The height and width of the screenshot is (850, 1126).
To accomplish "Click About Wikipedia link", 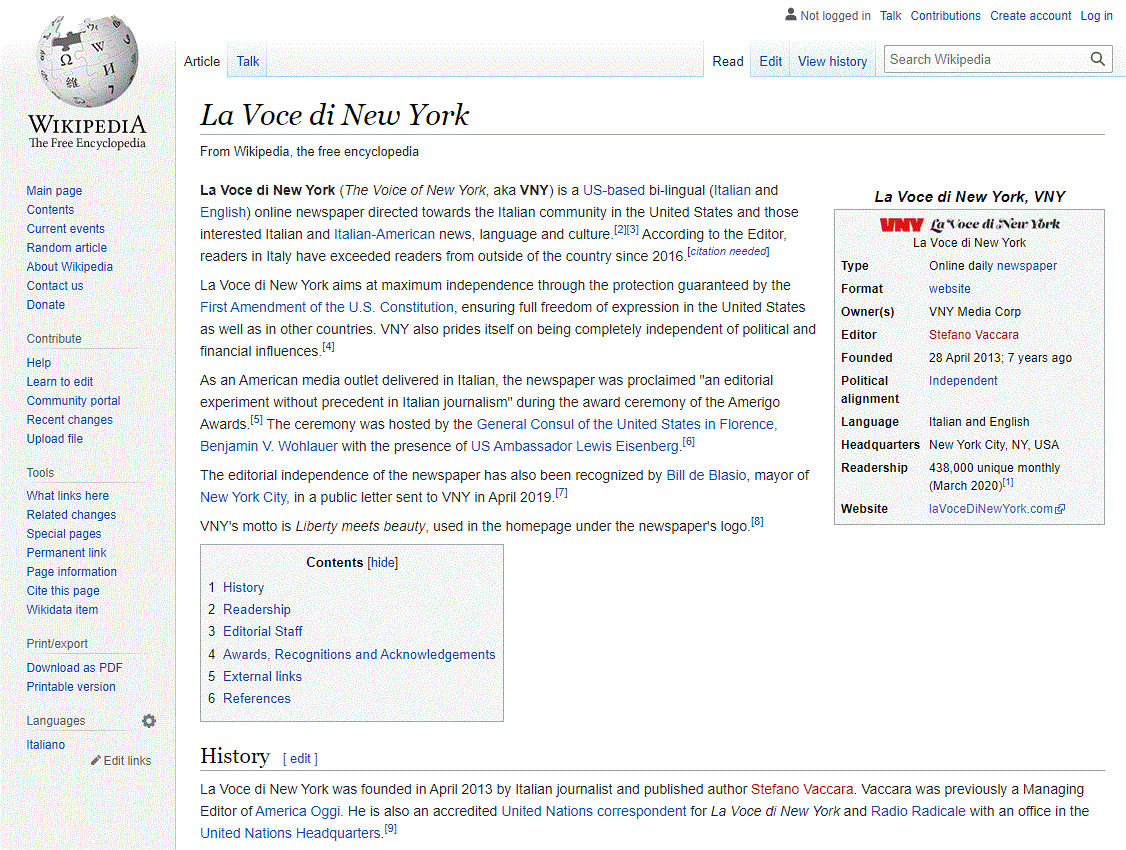I will click(70, 267).
